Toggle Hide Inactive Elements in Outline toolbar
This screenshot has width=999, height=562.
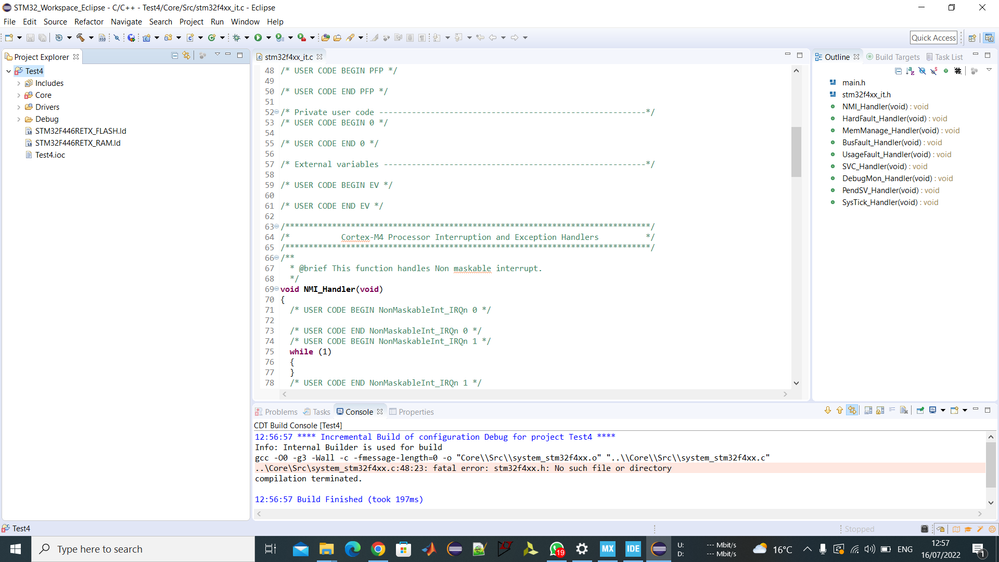958,71
